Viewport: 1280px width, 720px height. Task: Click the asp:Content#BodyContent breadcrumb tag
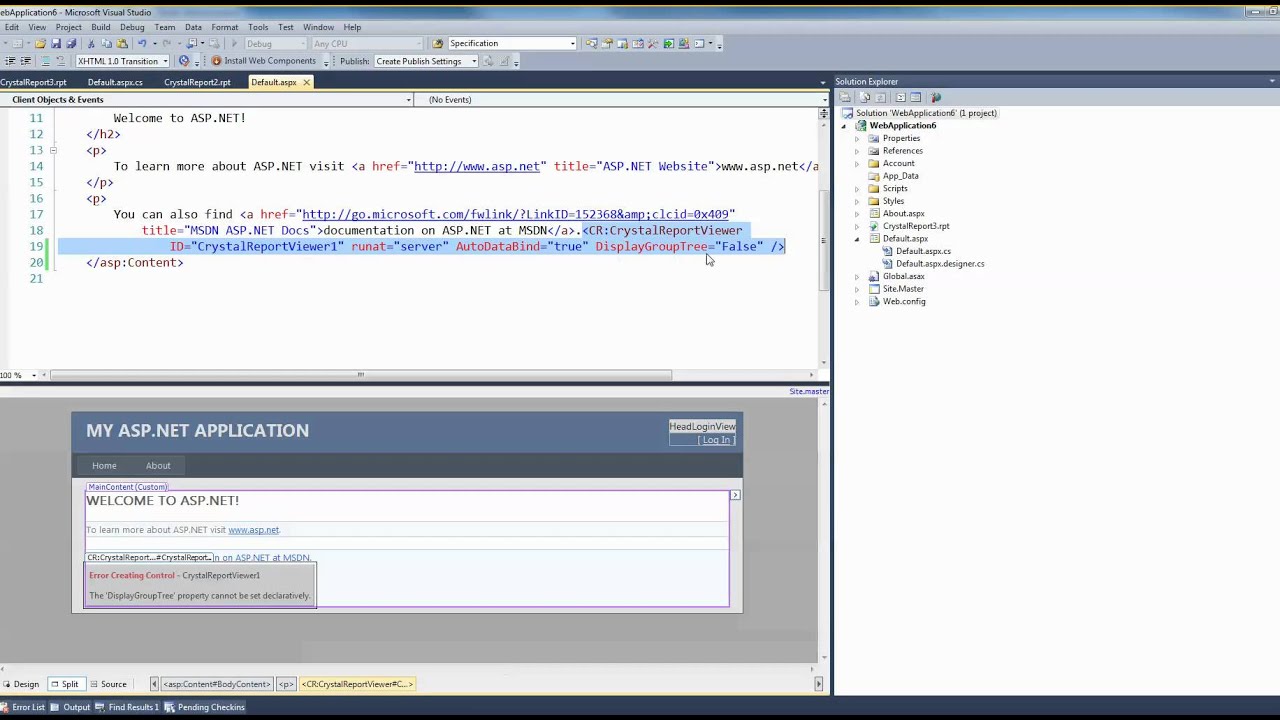point(217,684)
